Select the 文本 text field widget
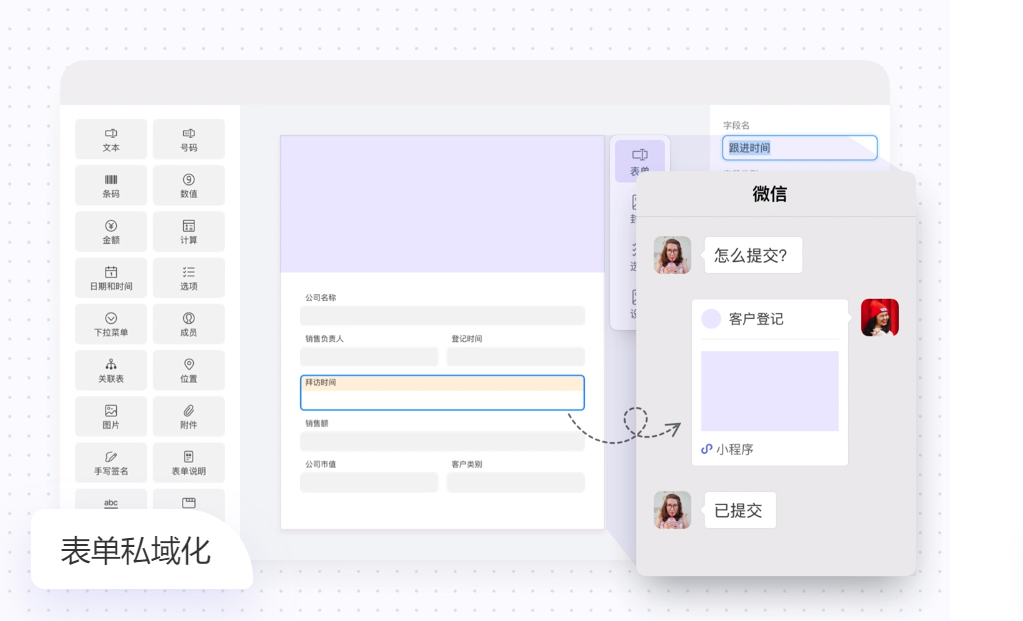1023x621 pixels. pyautogui.click(x=111, y=139)
